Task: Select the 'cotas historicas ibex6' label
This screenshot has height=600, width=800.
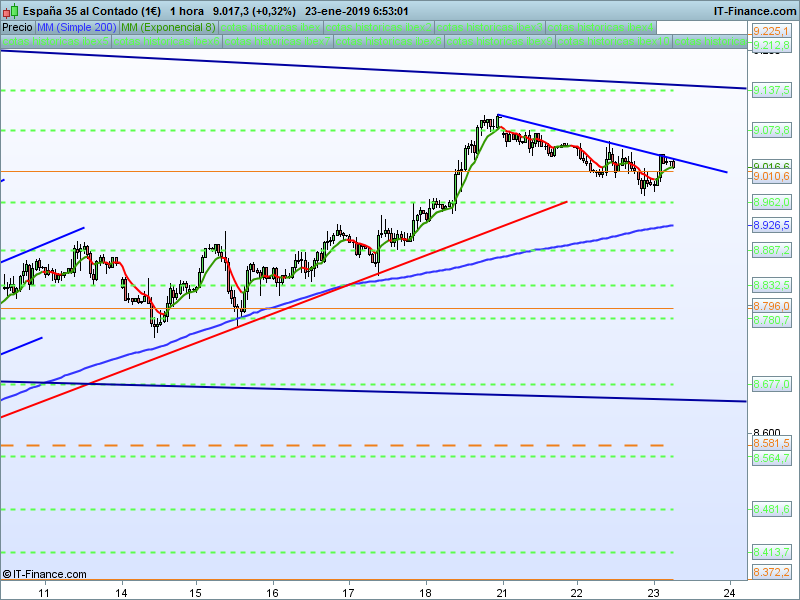Action: coord(167,41)
